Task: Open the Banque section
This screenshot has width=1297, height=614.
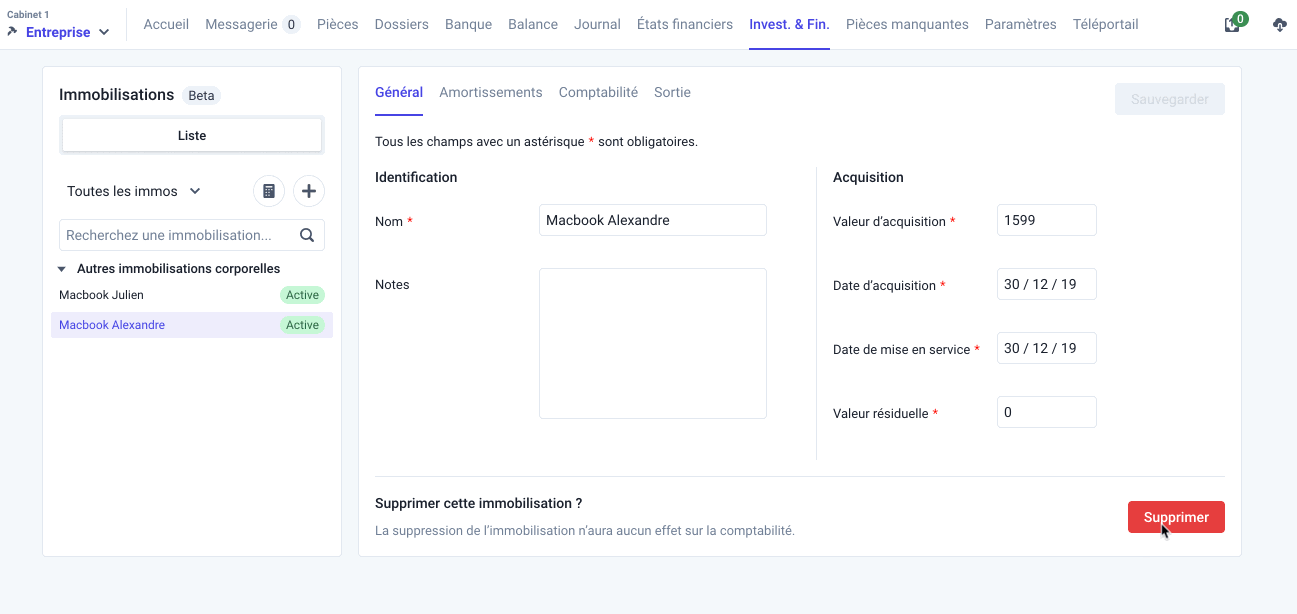Action: point(468,24)
